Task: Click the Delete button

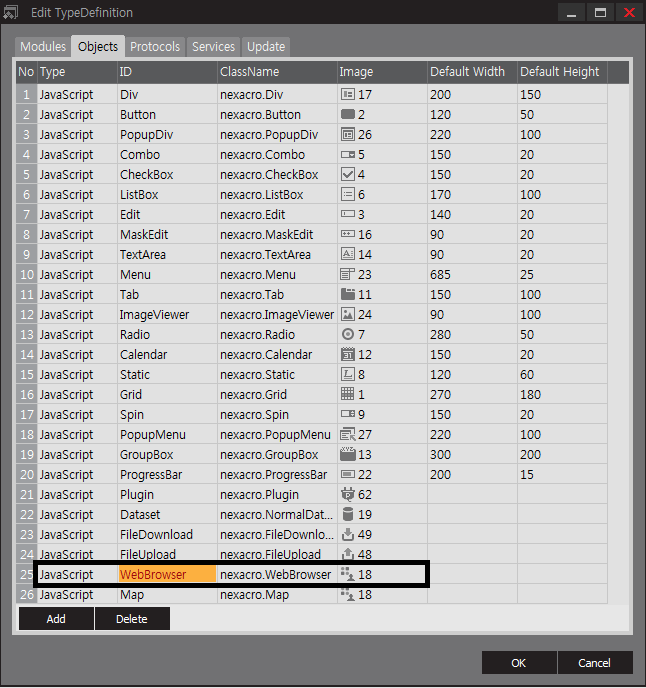Action: (x=132, y=619)
